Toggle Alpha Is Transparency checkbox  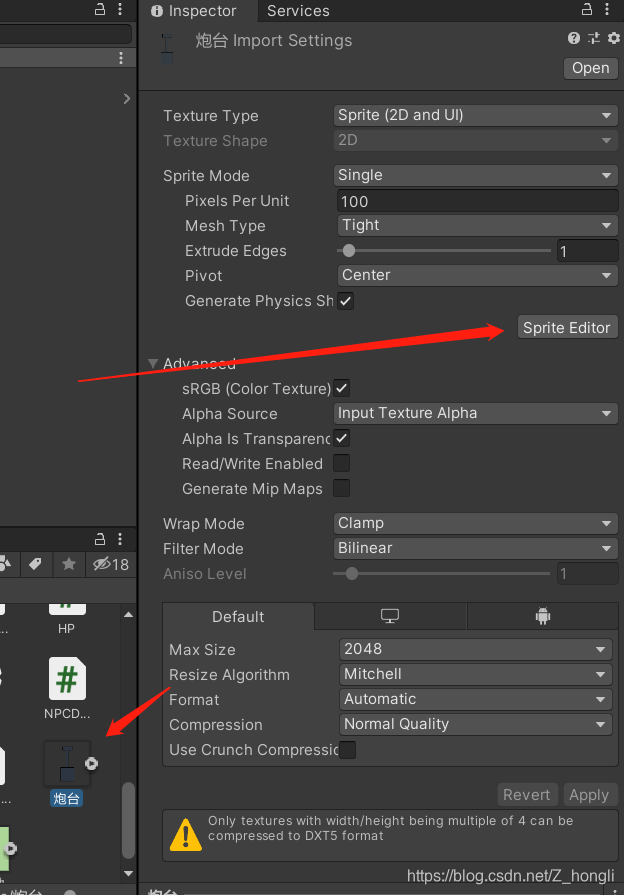(x=341, y=438)
